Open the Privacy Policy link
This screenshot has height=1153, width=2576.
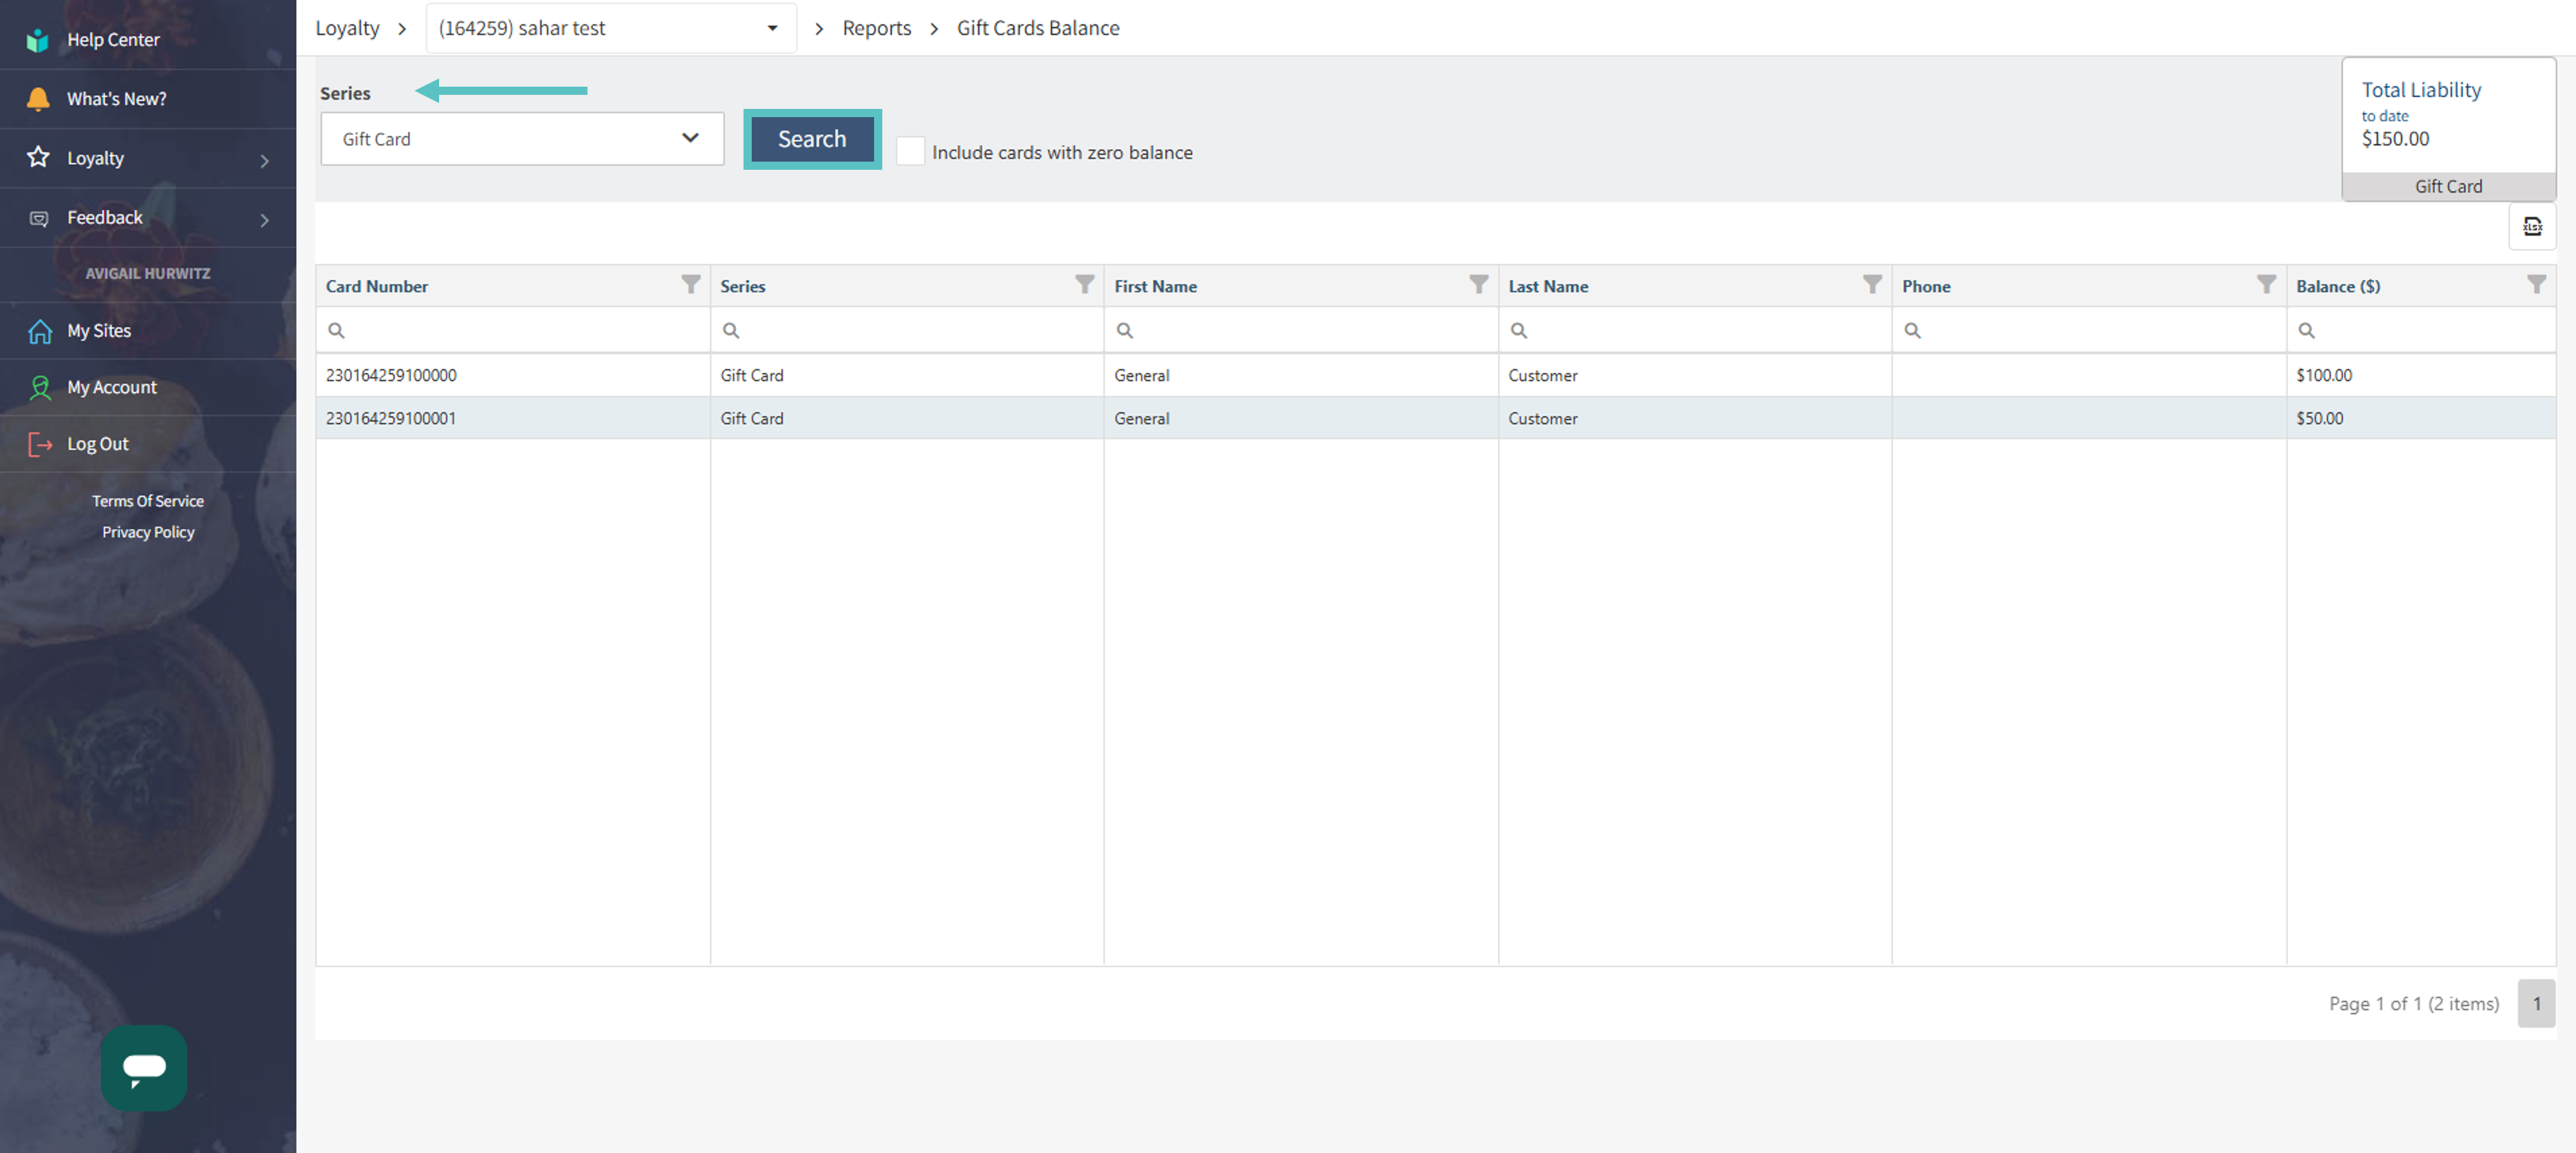click(x=148, y=532)
